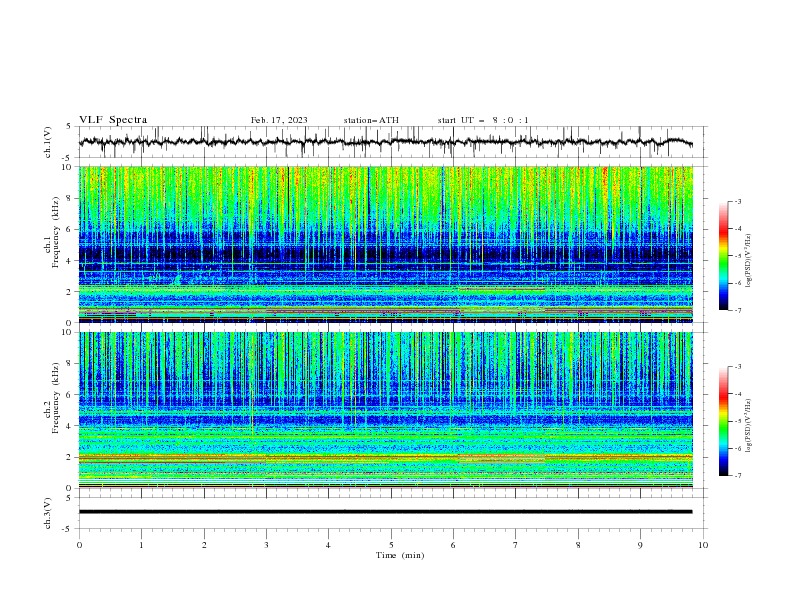The height and width of the screenshot is (612, 792).
Task: Click the "5" tick on the time axis
Action: (x=391, y=545)
